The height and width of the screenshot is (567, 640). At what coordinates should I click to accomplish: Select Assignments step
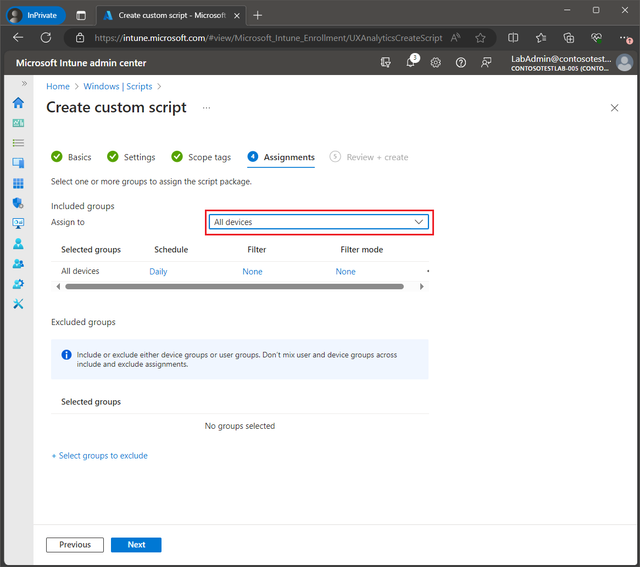point(281,157)
